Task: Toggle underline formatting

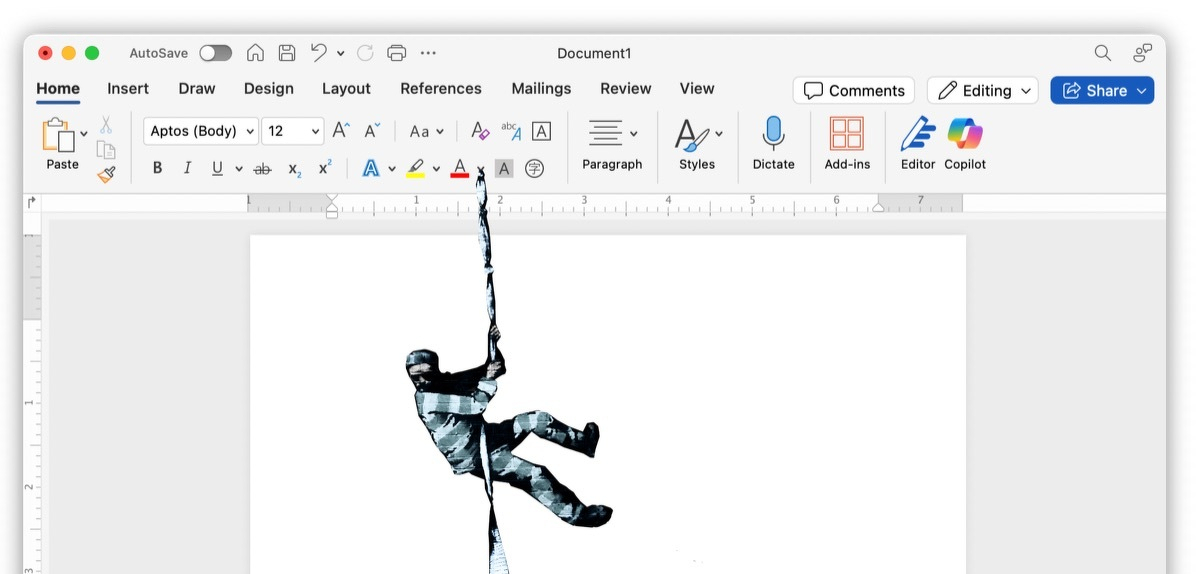Action: (217, 169)
